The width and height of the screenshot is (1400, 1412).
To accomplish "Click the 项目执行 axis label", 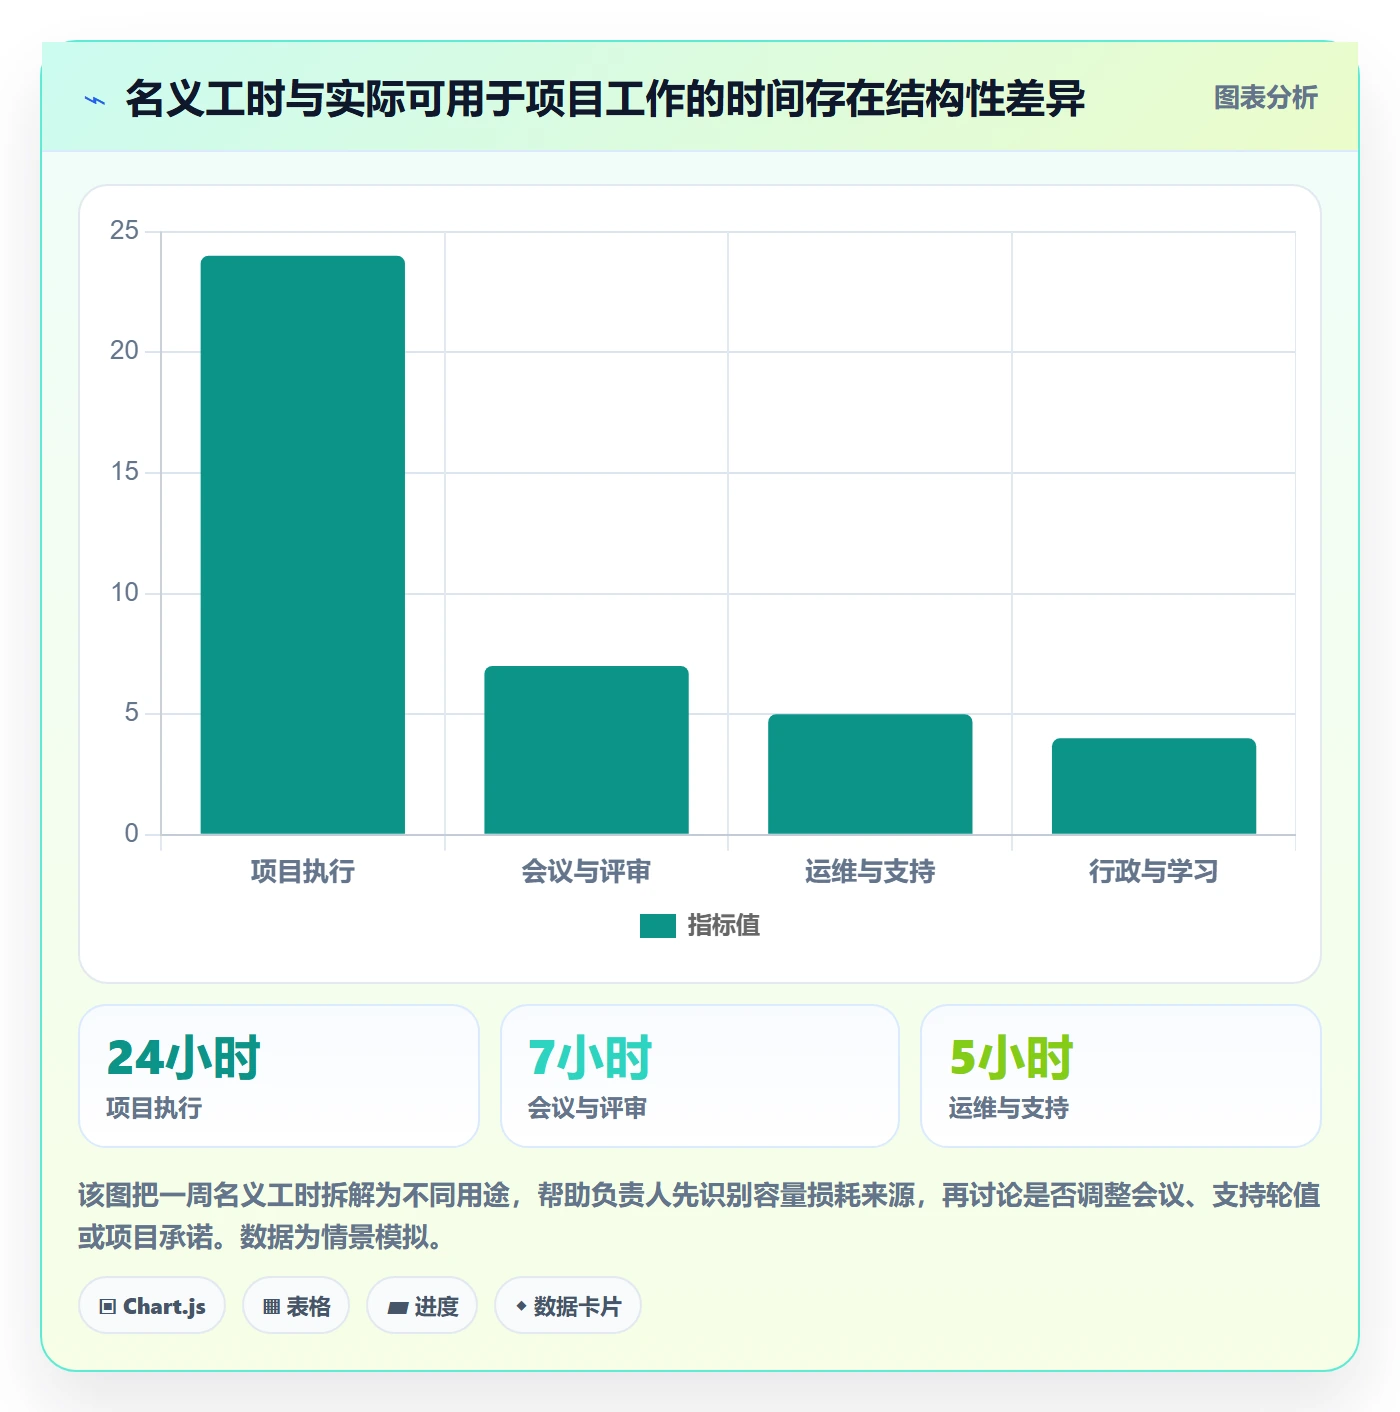I will [303, 872].
